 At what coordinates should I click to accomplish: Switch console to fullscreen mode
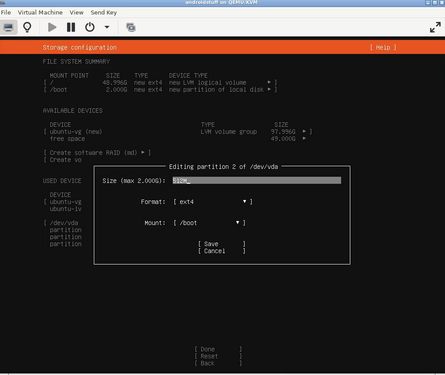click(435, 27)
